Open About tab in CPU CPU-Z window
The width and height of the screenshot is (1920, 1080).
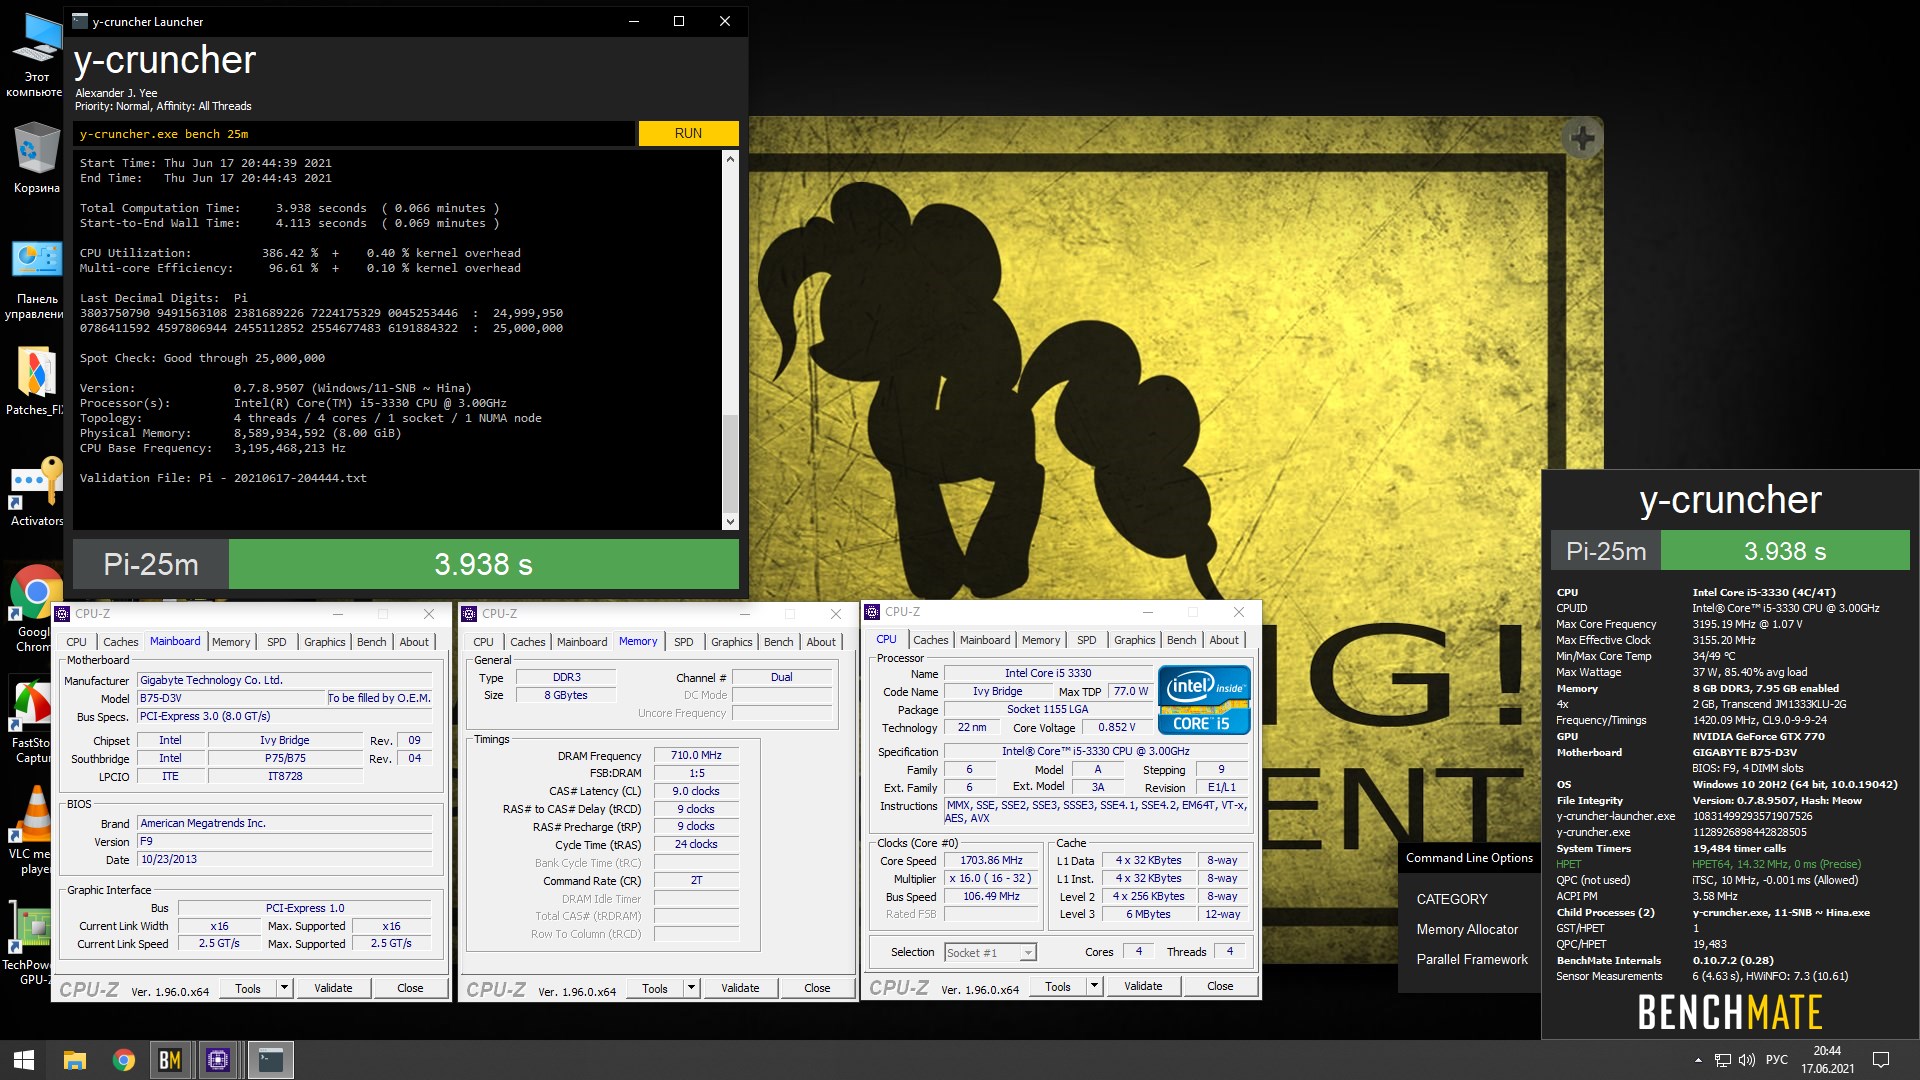click(x=1224, y=640)
